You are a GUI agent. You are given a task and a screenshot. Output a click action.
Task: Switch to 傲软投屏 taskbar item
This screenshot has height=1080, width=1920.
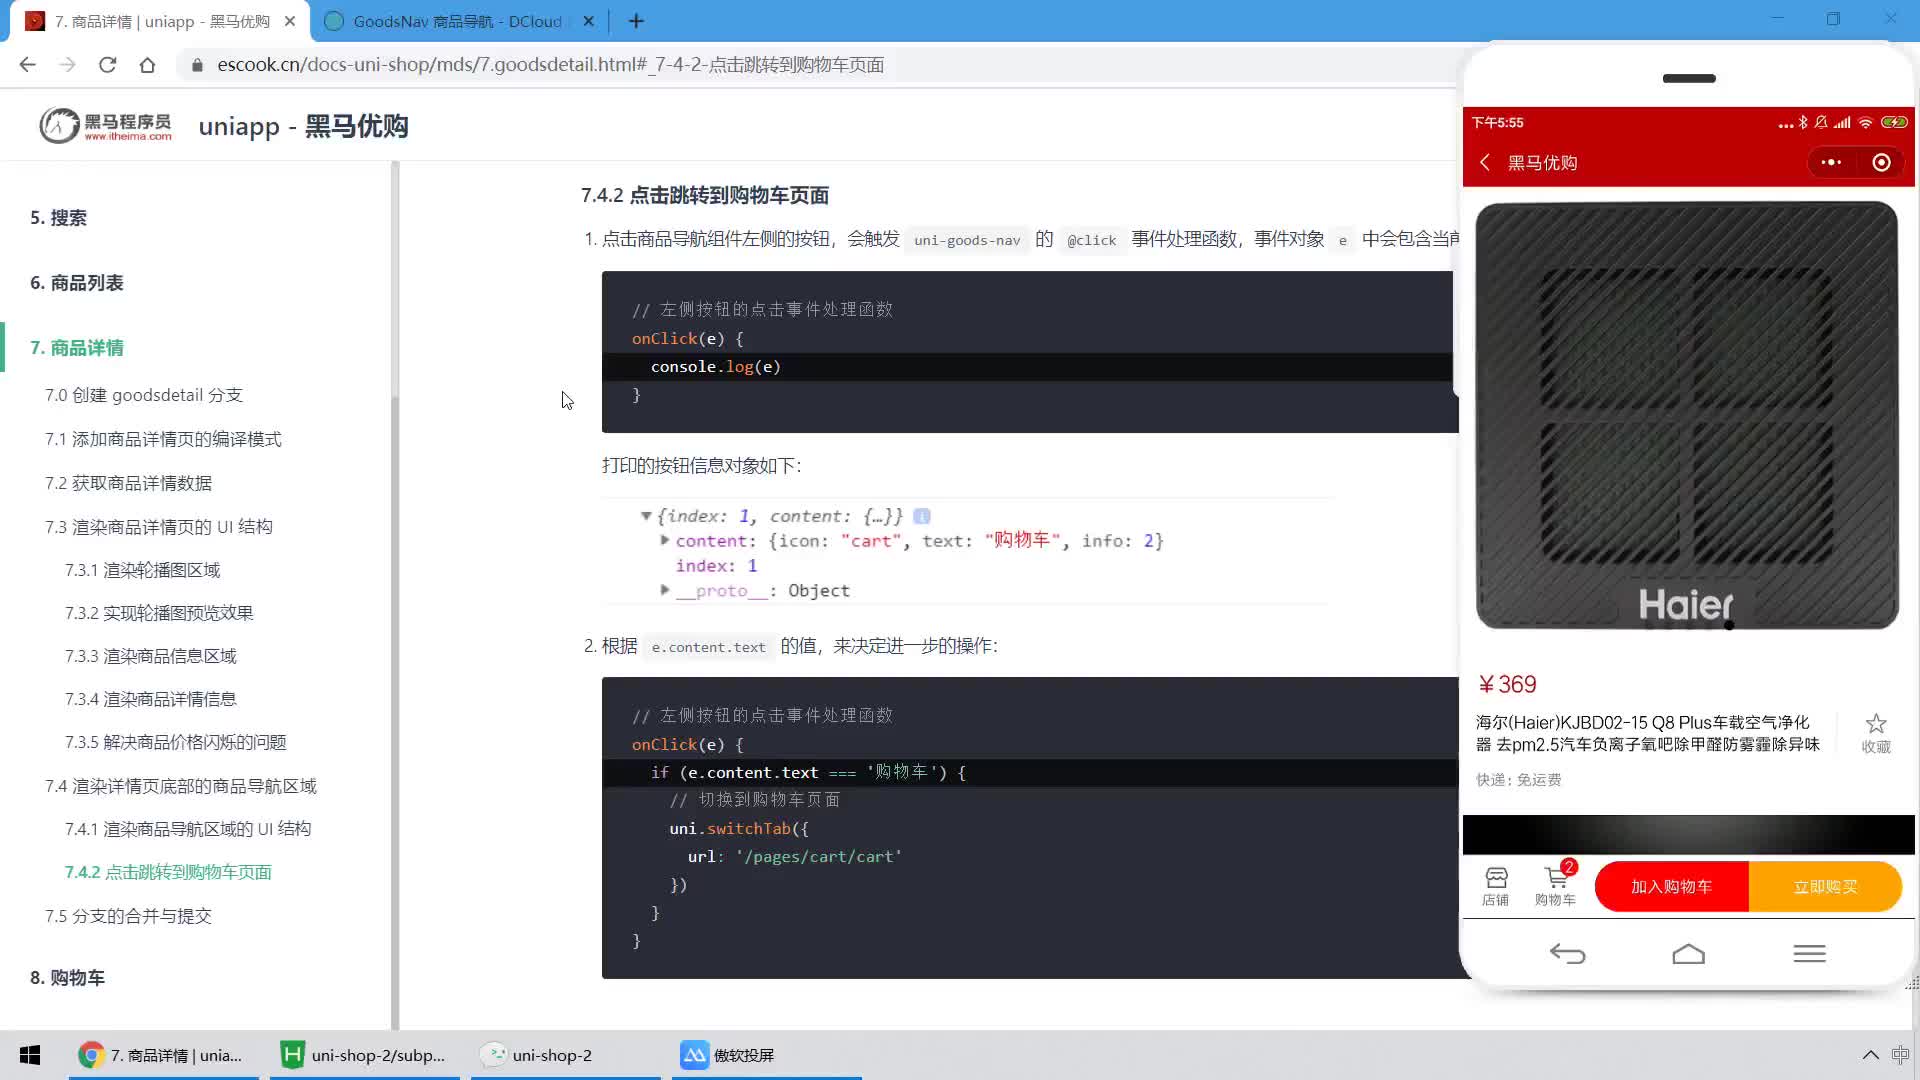click(766, 1055)
